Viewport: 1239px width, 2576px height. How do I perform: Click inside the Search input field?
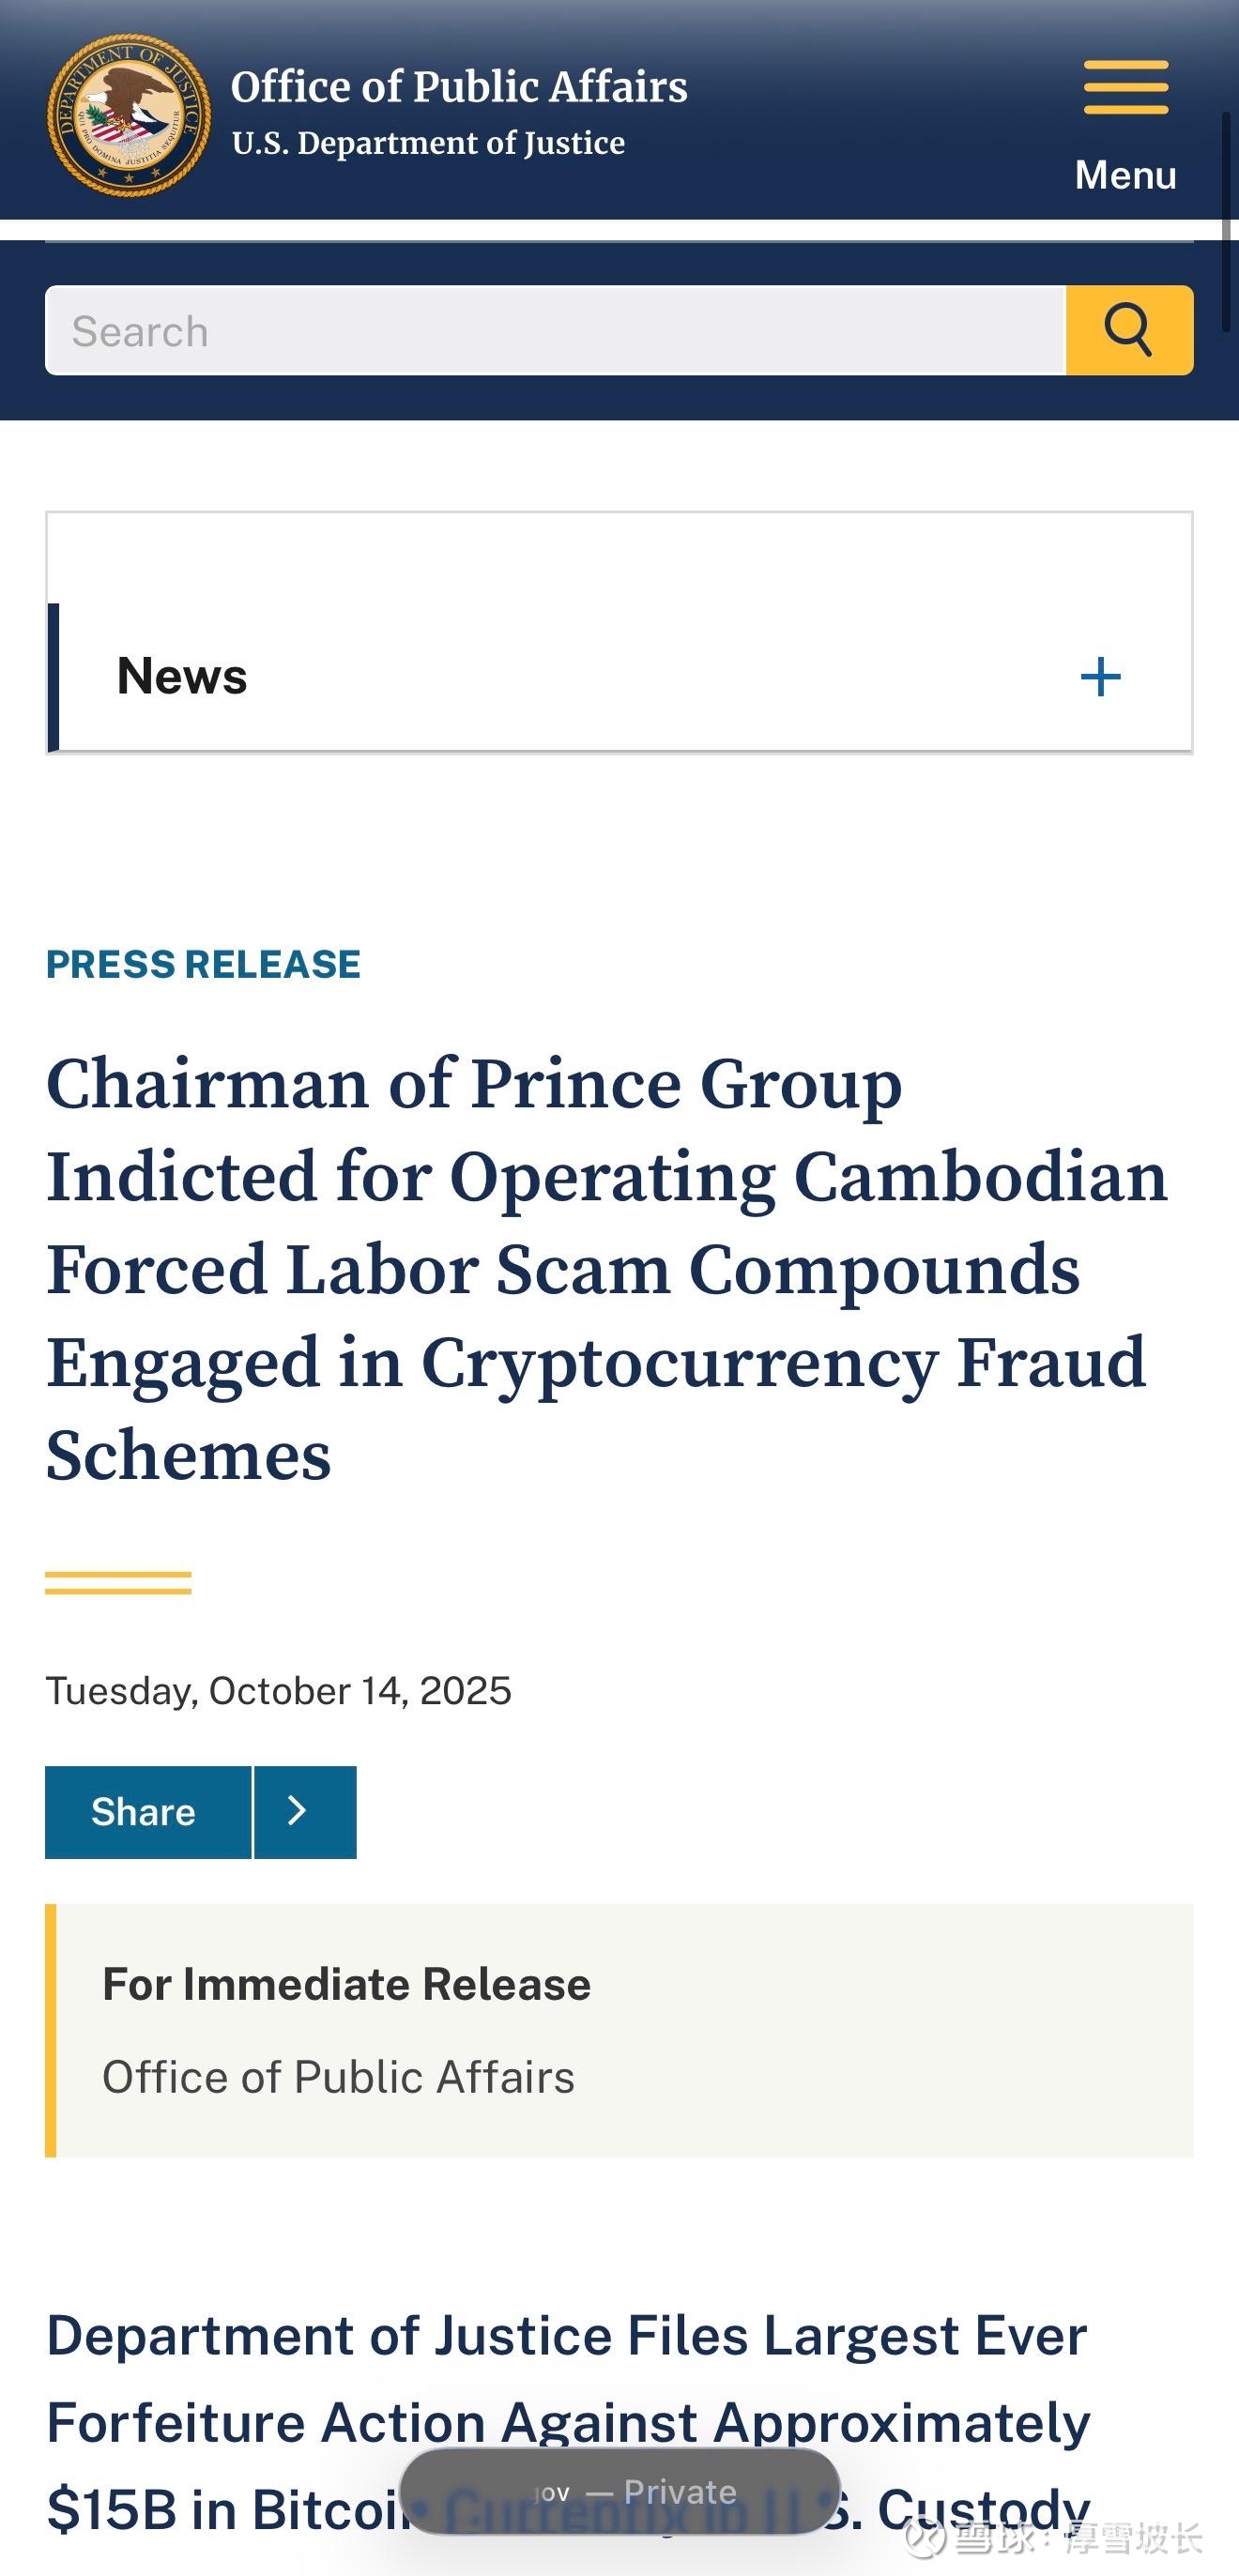click(550, 330)
